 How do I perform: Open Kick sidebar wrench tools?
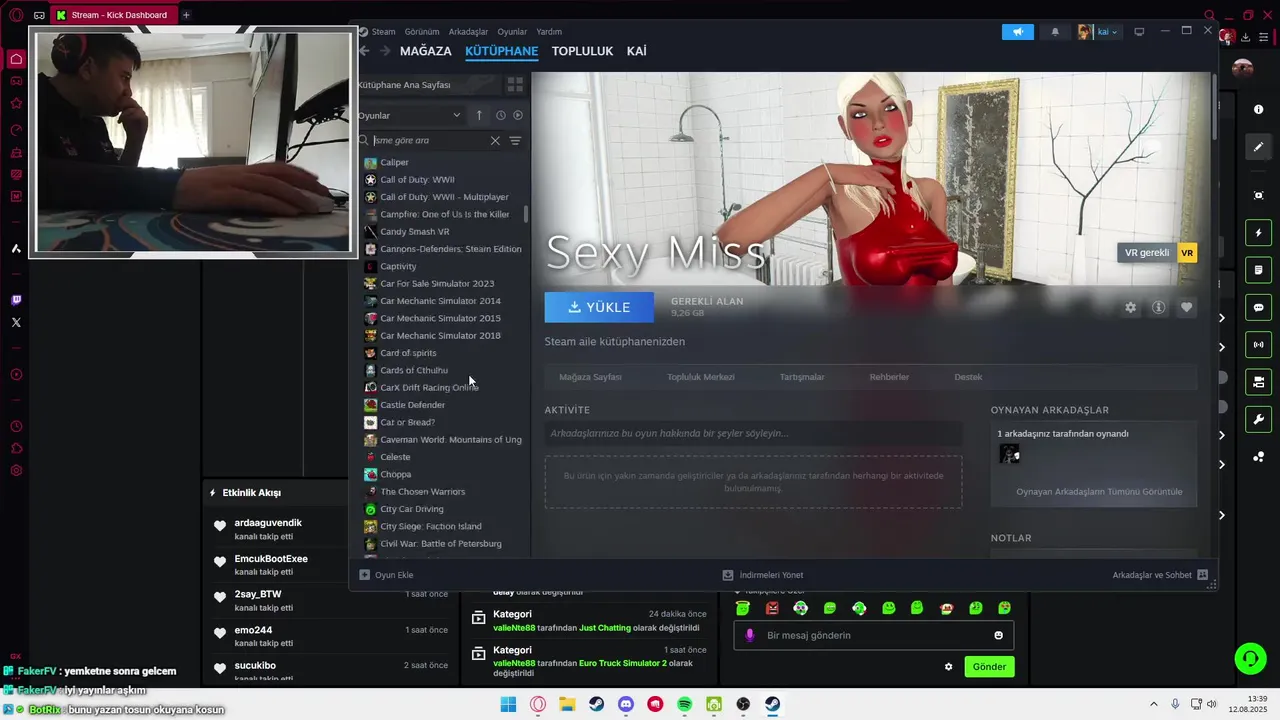click(1259, 419)
